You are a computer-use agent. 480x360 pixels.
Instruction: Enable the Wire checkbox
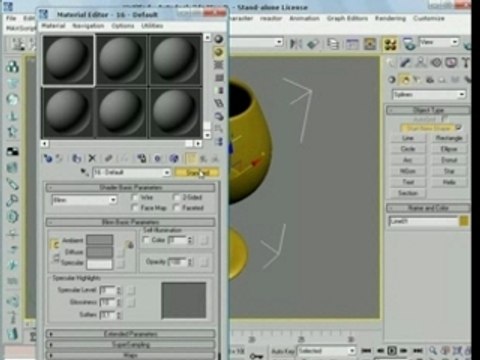(x=135, y=197)
